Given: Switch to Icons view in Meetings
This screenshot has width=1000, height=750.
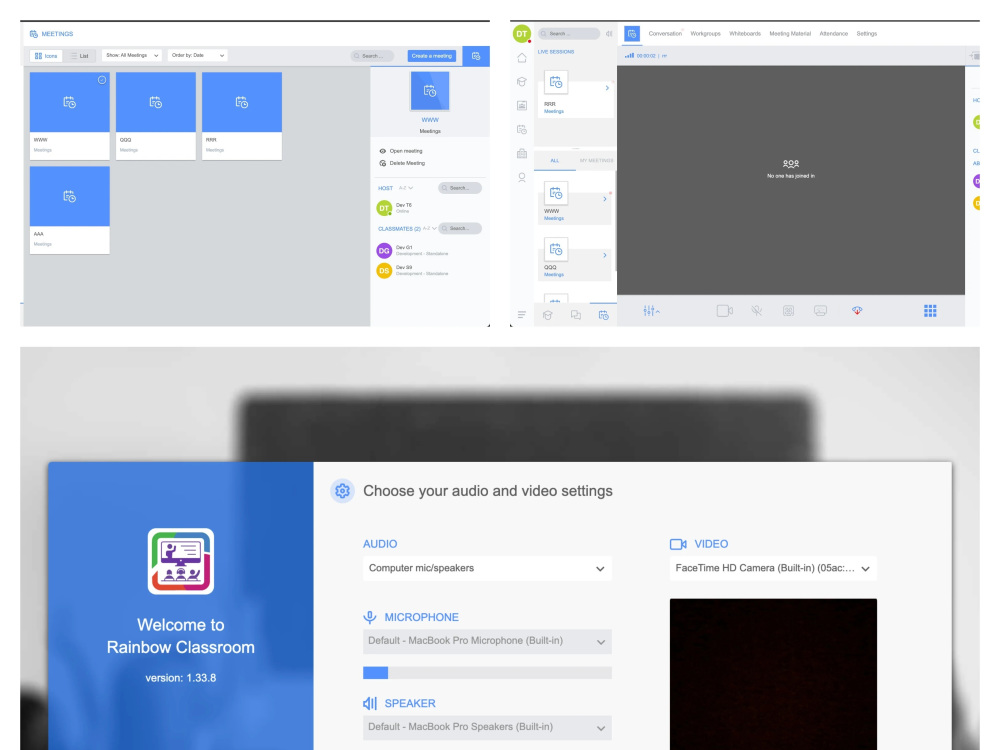Looking at the screenshot, I should [x=46, y=56].
